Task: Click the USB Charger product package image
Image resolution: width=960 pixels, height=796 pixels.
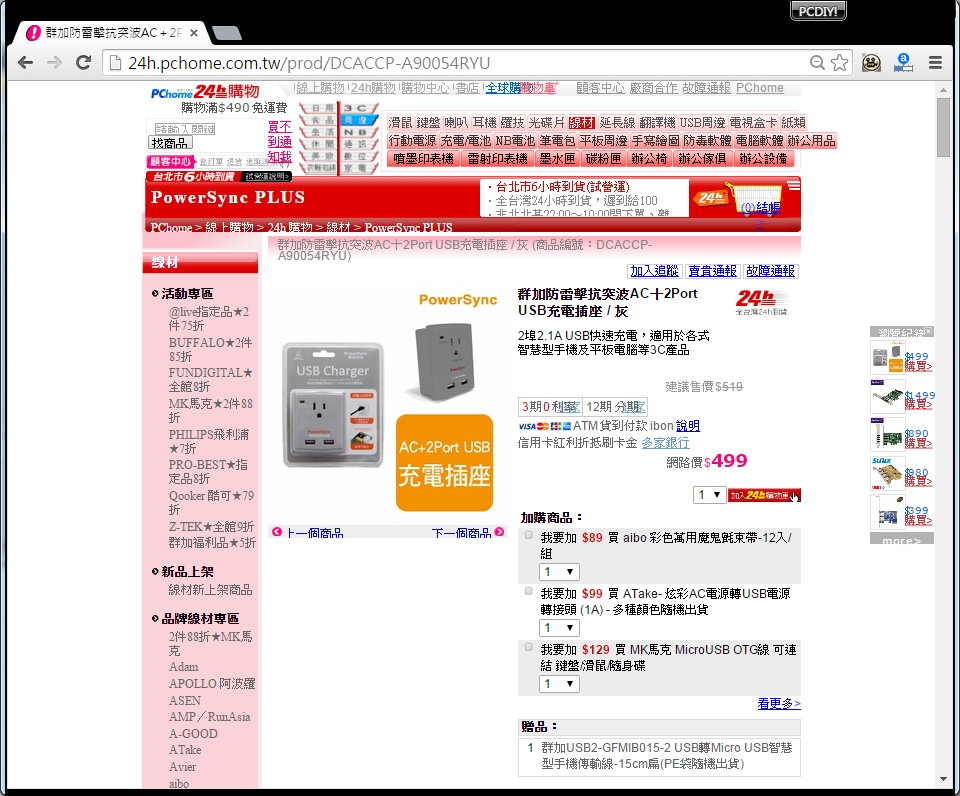Action: [333, 405]
